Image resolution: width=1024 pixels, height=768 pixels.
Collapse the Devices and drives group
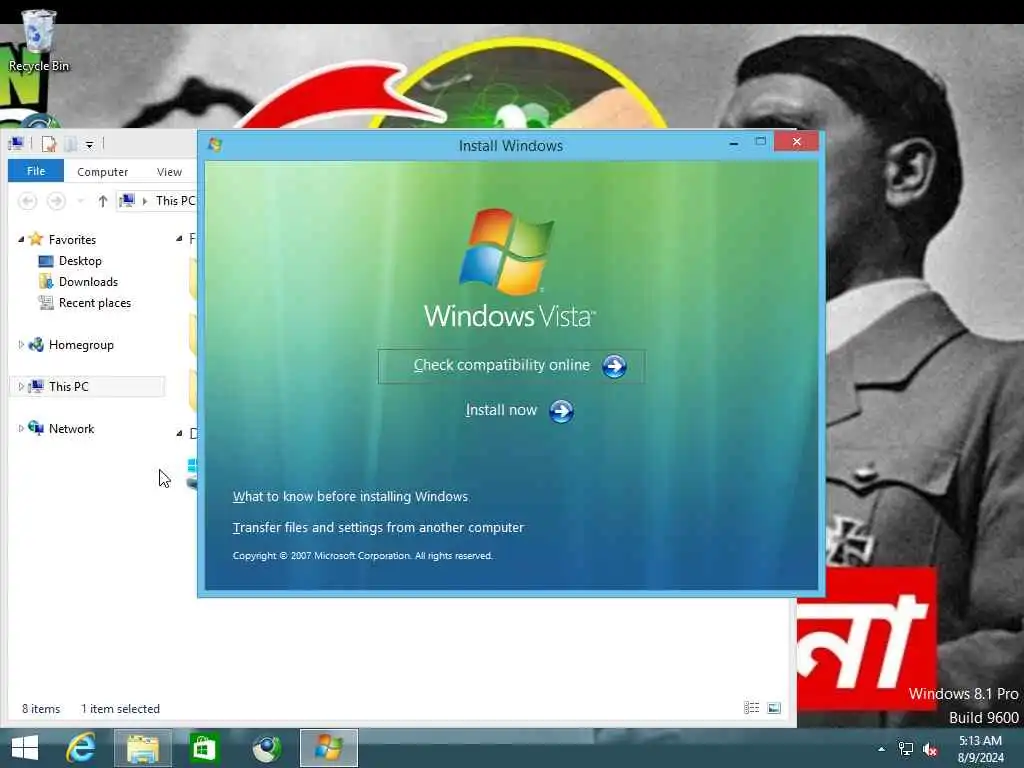(x=179, y=433)
